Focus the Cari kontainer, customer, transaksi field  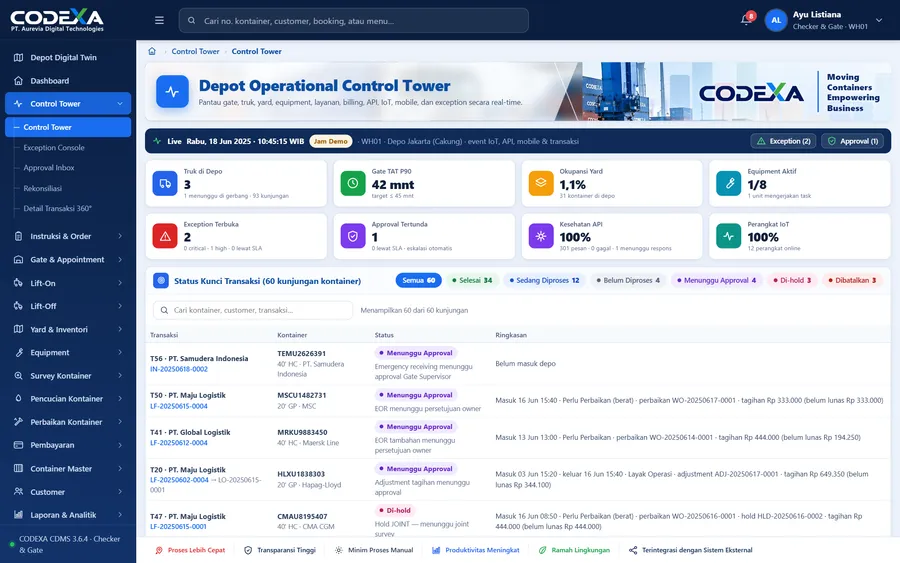[253, 310]
